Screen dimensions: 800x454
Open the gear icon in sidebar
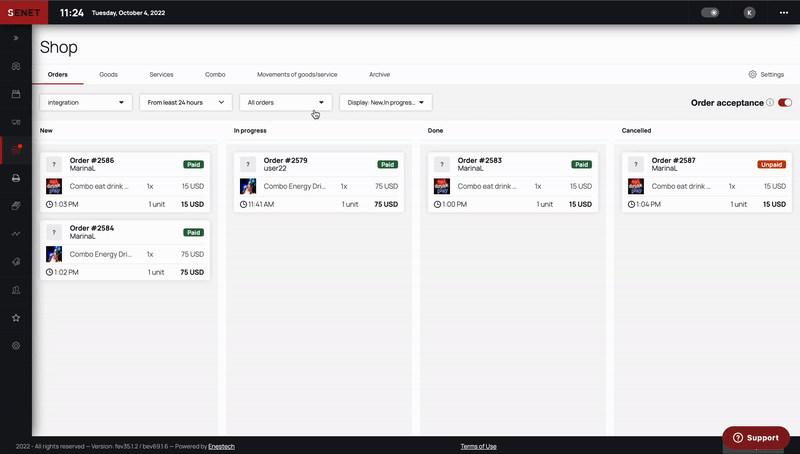[16, 345]
